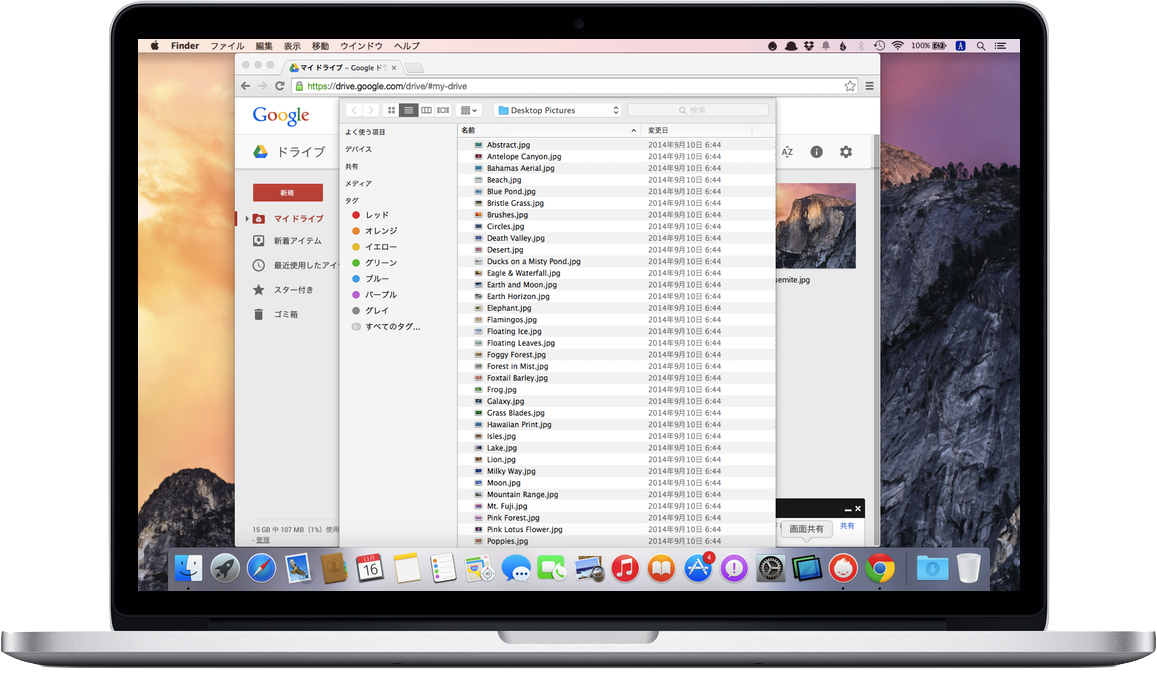
Task: Select Yosemite image thumbnail in Drive
Action: pos(815,225)
